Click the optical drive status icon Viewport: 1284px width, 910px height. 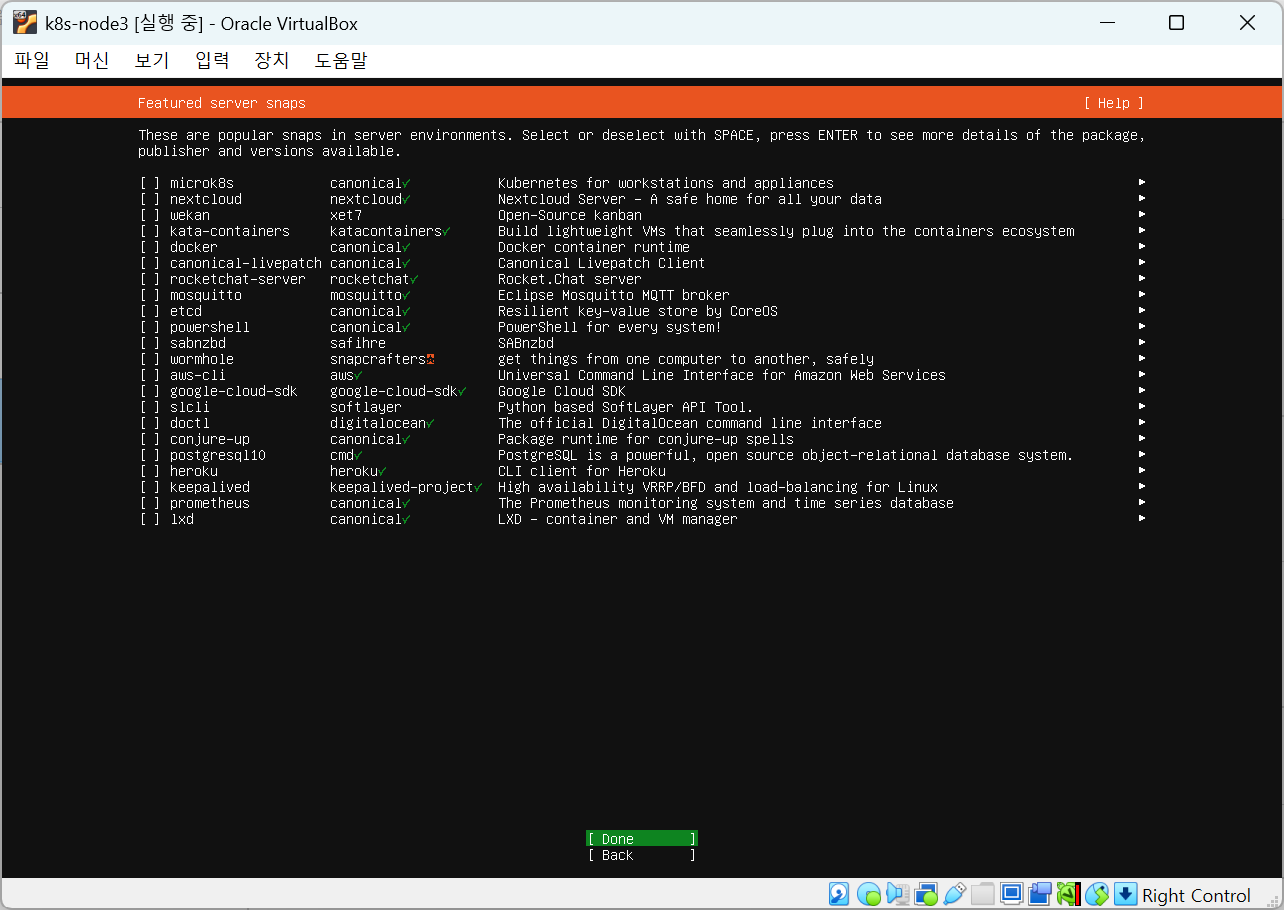coord(868,894)
